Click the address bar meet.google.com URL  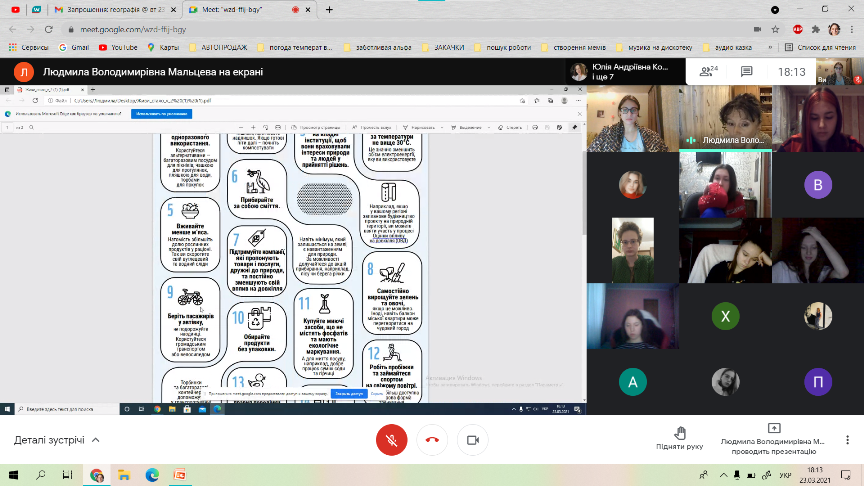pyautogui.click(x=133, y=29)
